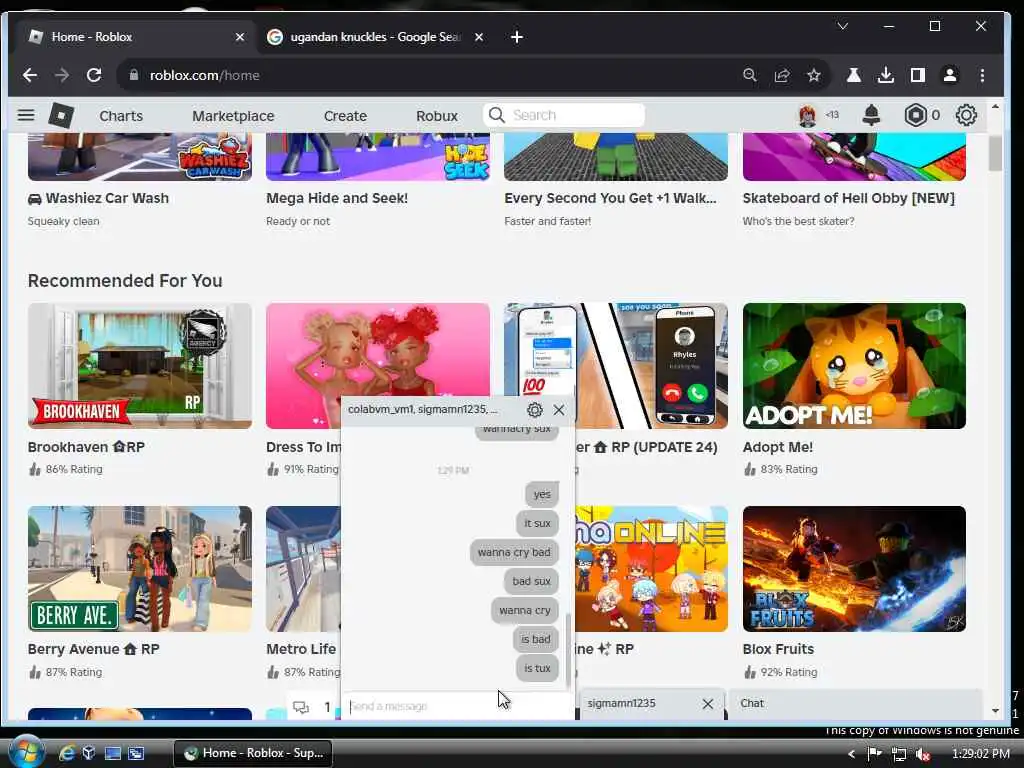1024x768 pixels.
Task: Expand the tab search dropdown arrow
Action: [x=842, y=26]
